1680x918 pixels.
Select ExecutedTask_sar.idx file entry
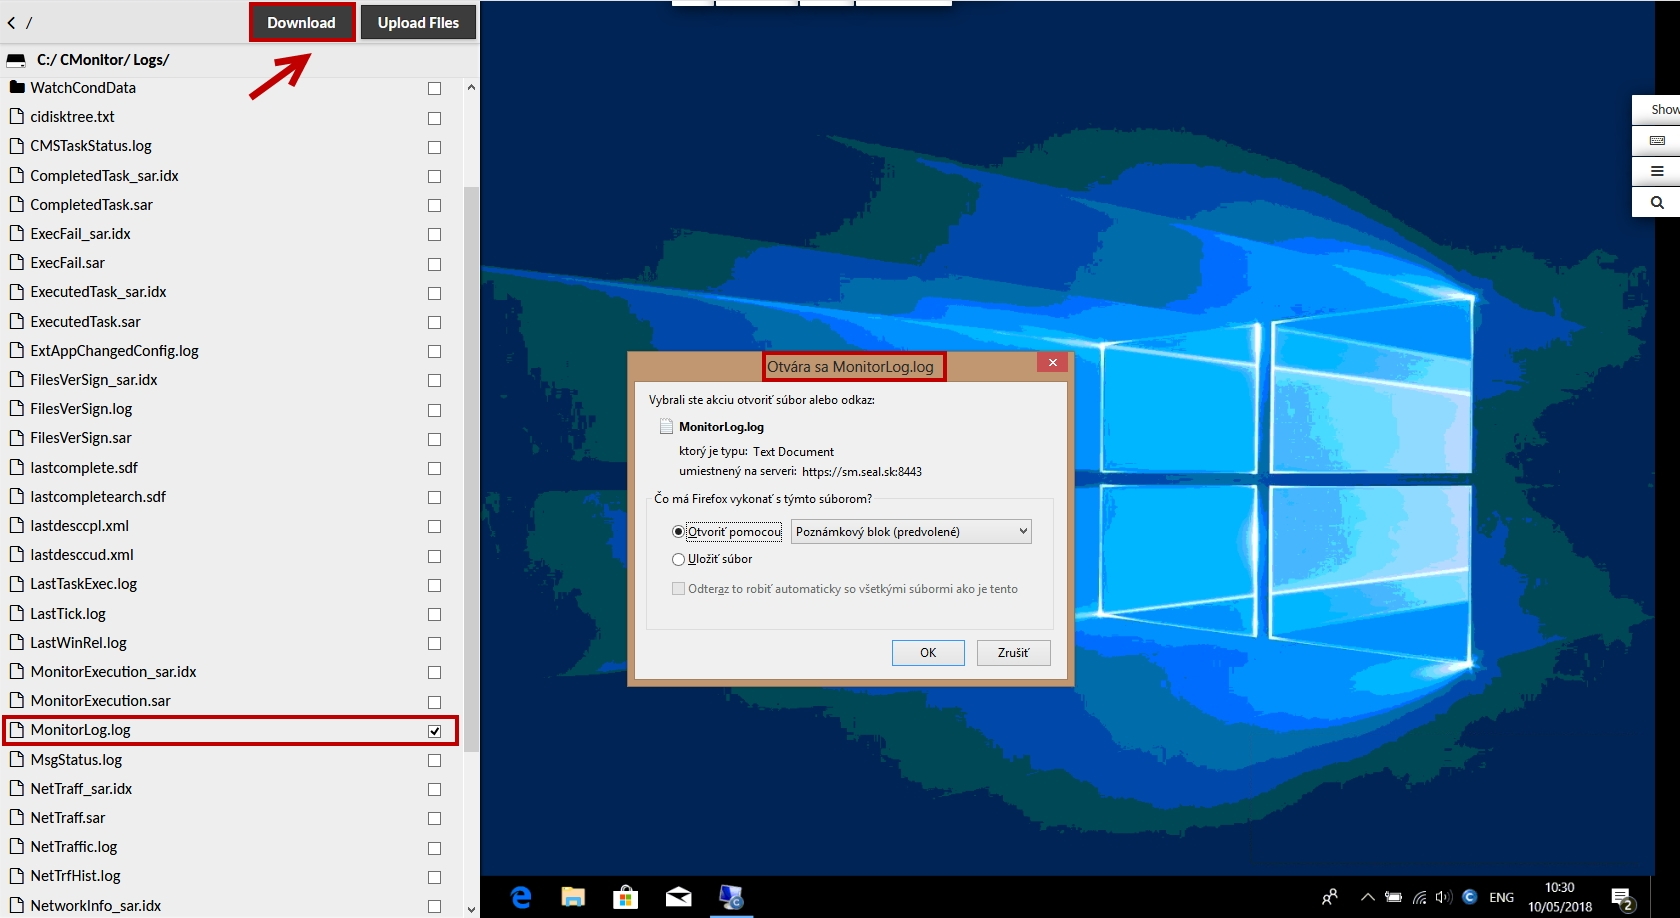tap(98, 292)
